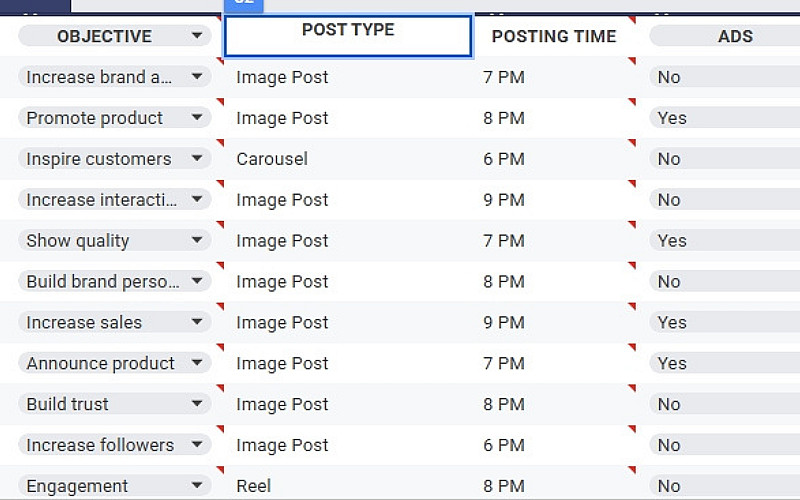
Task: Click the 'Reel' post type cell
Action: 254,486
